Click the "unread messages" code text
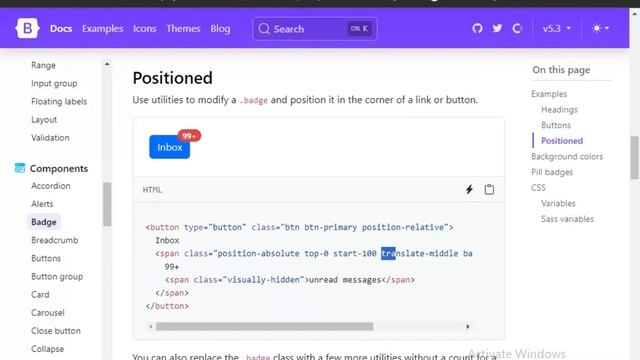This screenshot has width=640, height=360. pyautogui.click(x=345, y=280)
